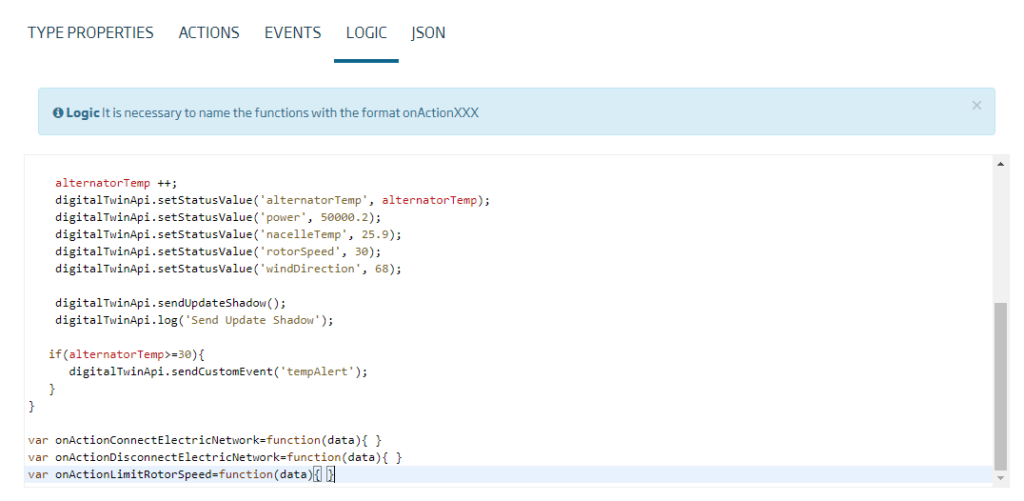Click the info icon beside Logic
The width and height of the screenshot is (1024, 501).
[x=58, y=113]
